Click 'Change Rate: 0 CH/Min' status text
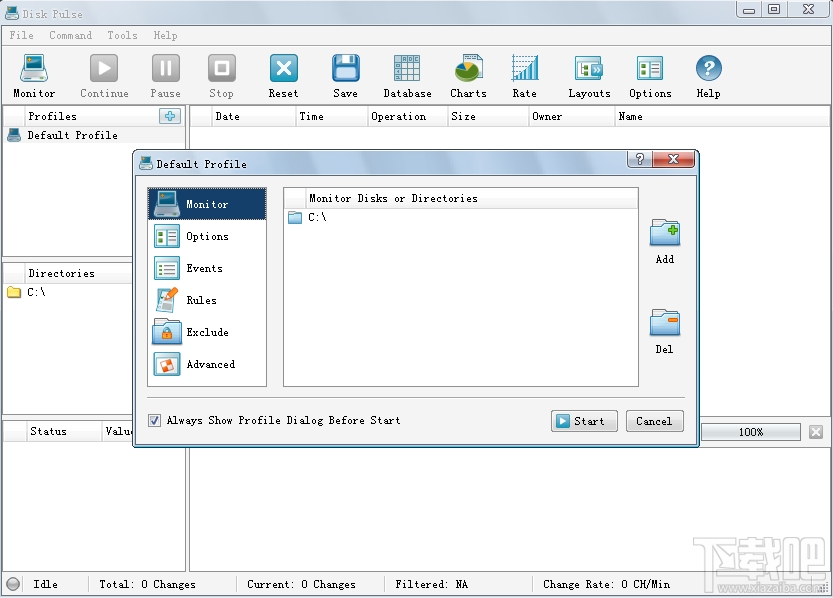 pos(606,584)
